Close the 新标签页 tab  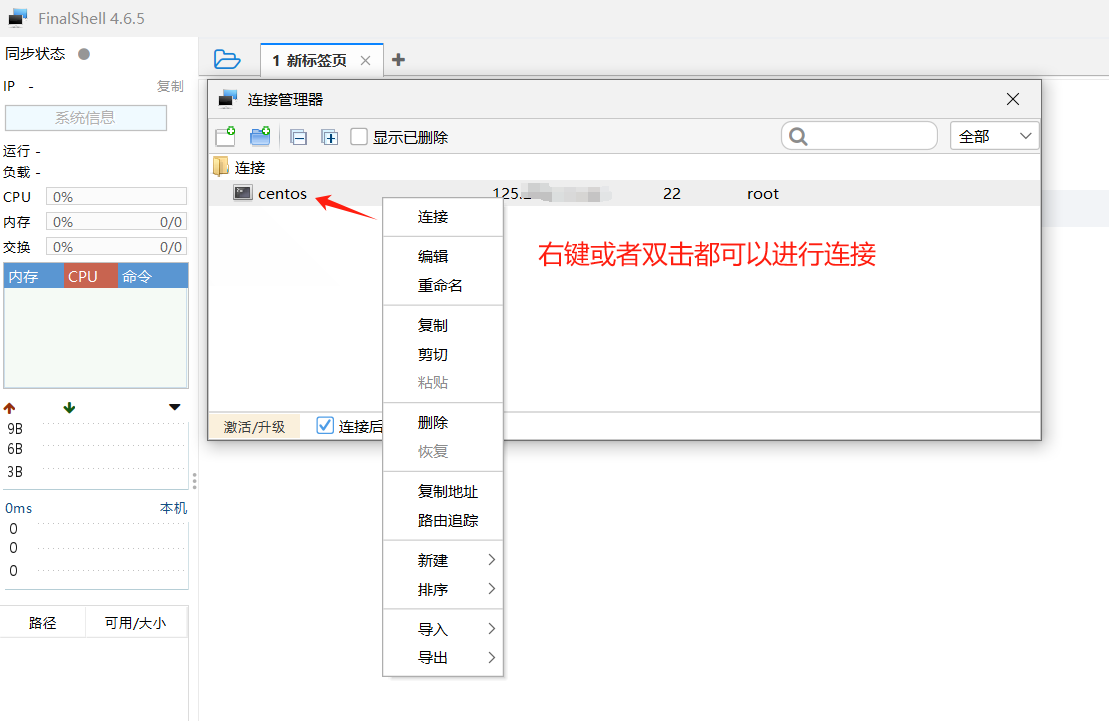(x=365, y=61)
